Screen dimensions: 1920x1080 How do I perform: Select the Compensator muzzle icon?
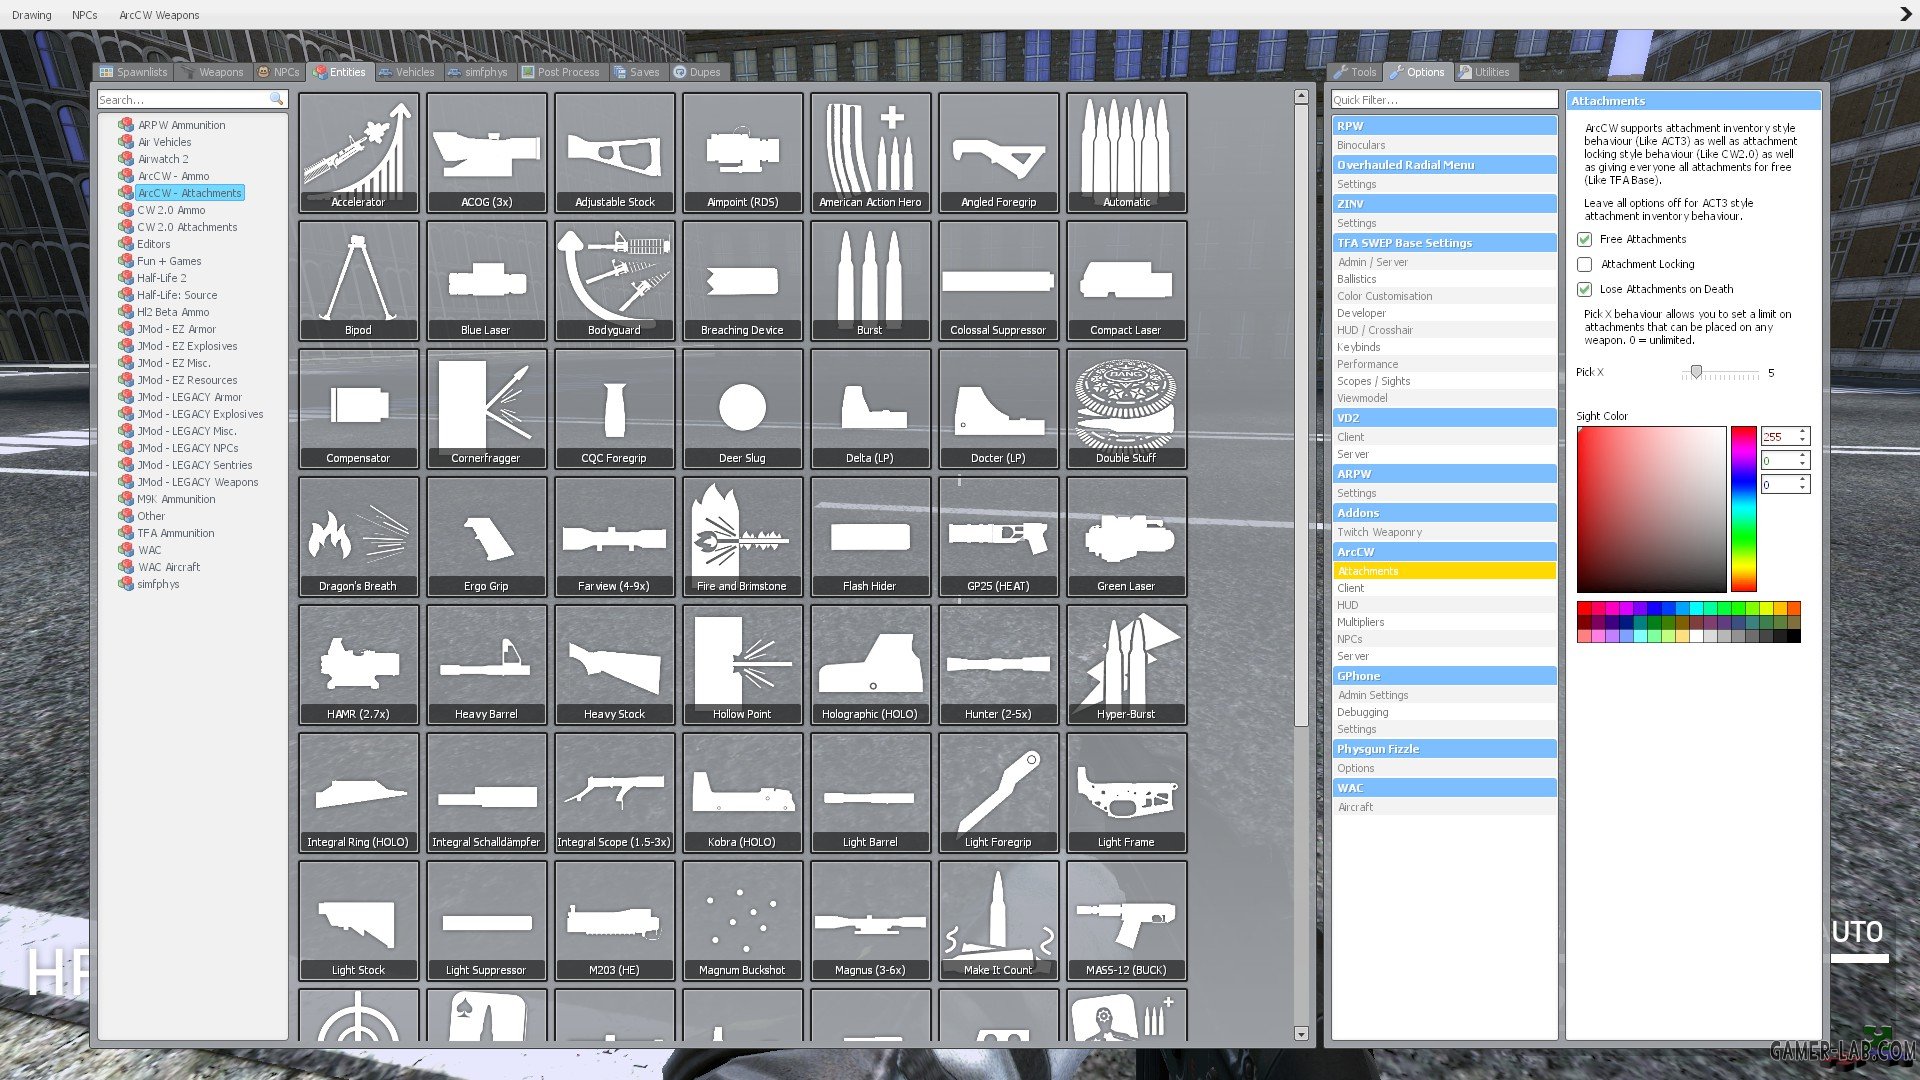pyautogui.click(x=358, y=408)
